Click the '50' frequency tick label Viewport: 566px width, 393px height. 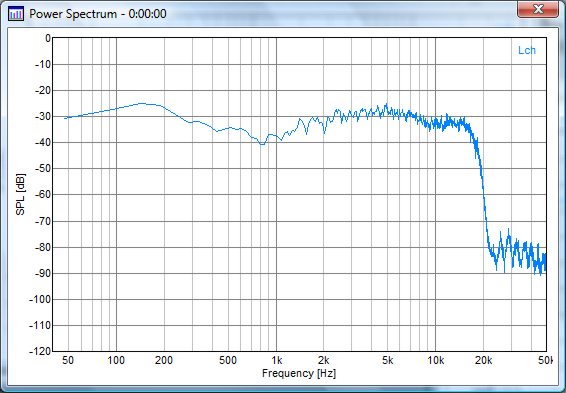coord(68,360)
